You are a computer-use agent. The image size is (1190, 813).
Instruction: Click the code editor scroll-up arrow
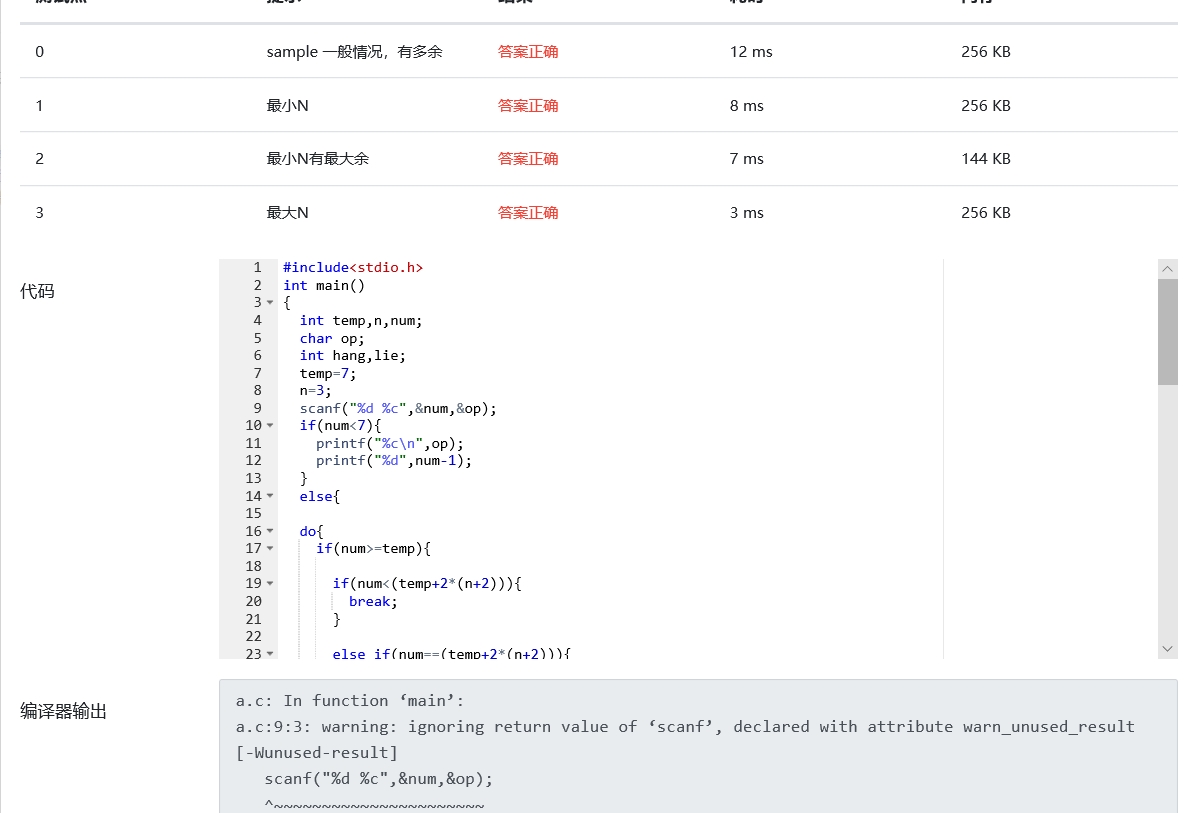click(1167, 269)
